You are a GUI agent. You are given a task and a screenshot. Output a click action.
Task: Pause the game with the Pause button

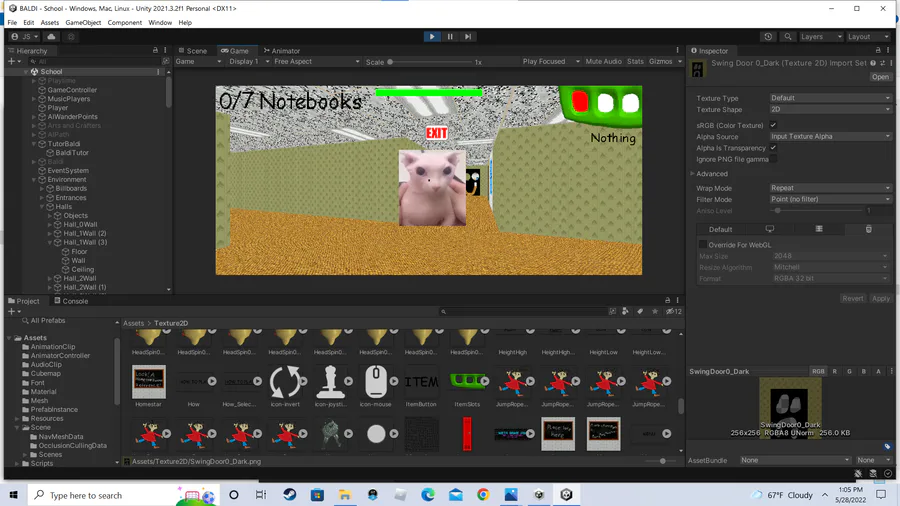(x=450, y=37)
